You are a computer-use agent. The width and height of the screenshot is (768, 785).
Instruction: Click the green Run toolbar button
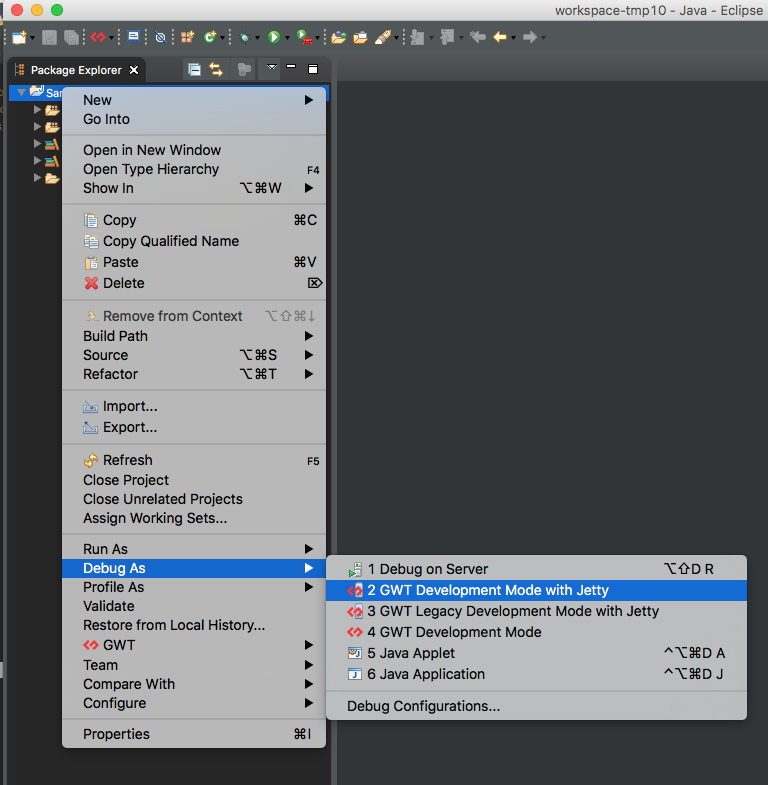click(274, 38)
